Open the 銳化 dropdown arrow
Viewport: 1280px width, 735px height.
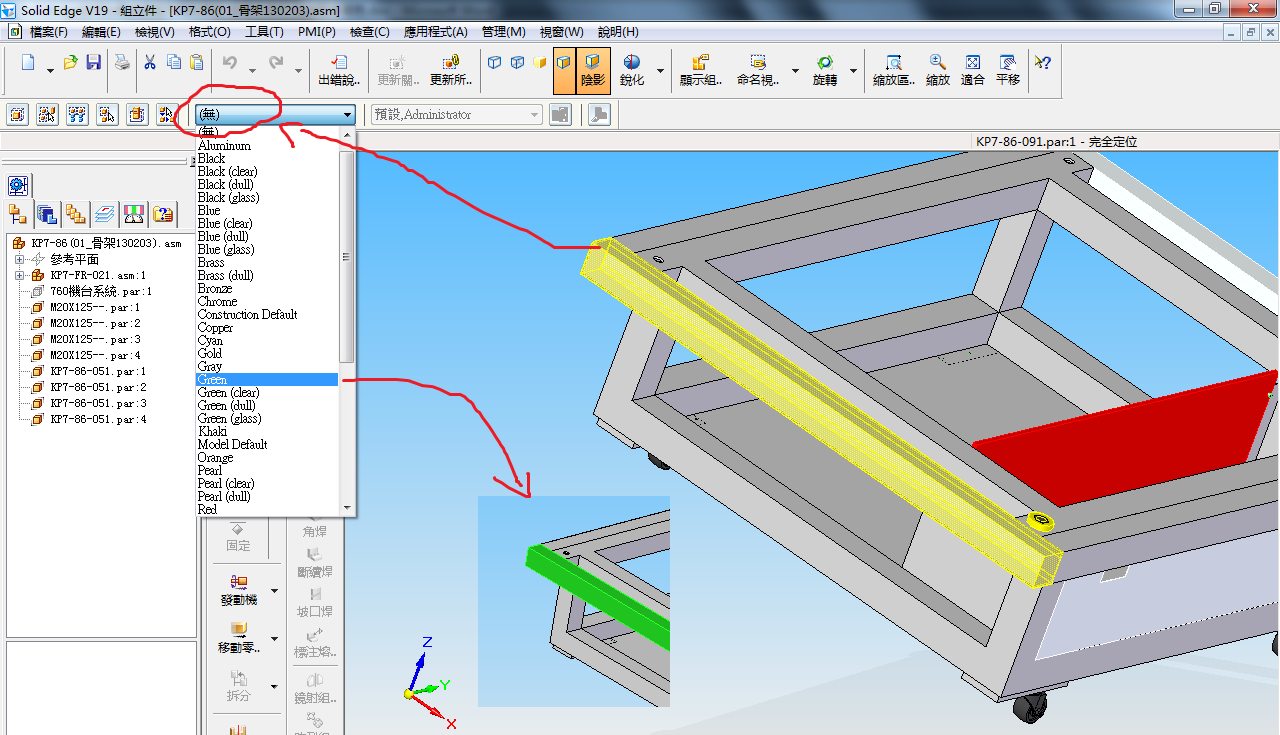point(660,71)
